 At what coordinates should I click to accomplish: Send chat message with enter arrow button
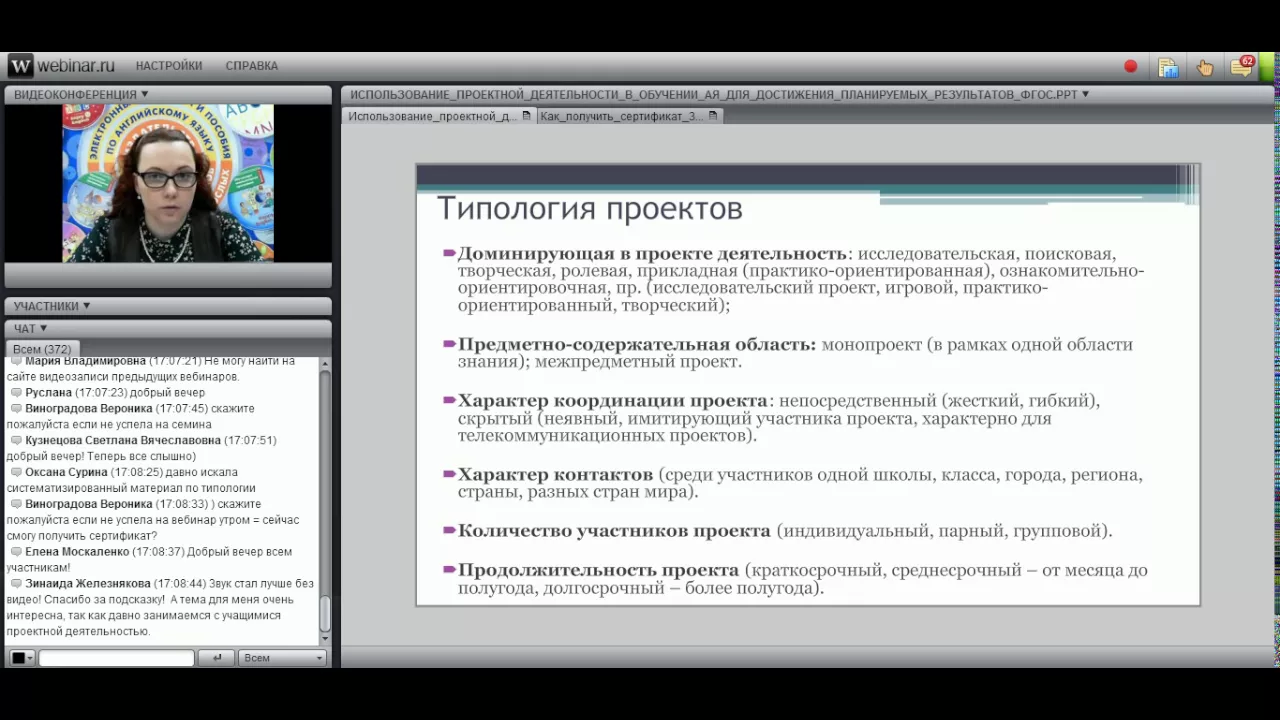[217, 658]
